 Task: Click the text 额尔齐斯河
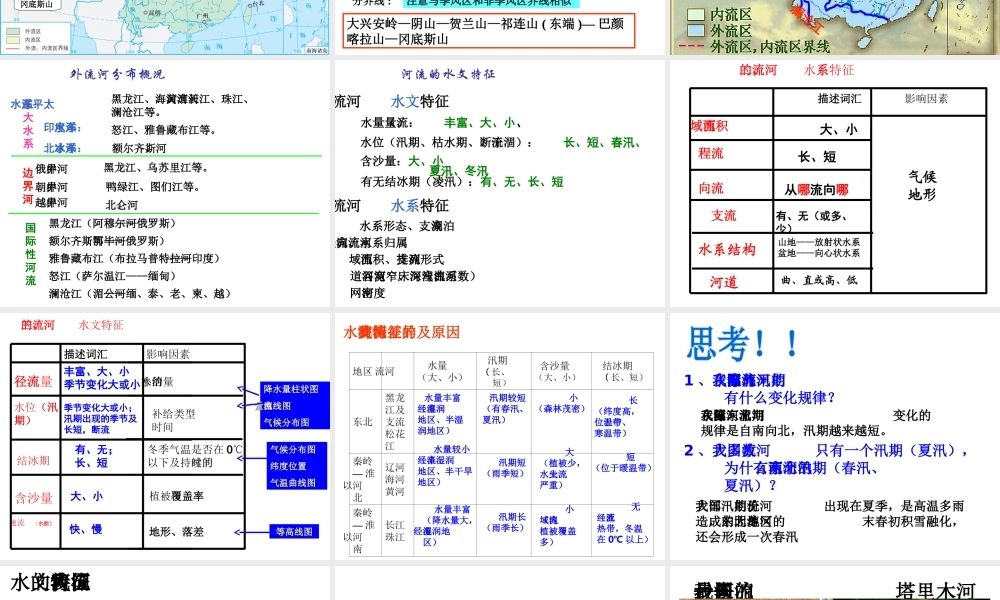(x=139, y=148)
